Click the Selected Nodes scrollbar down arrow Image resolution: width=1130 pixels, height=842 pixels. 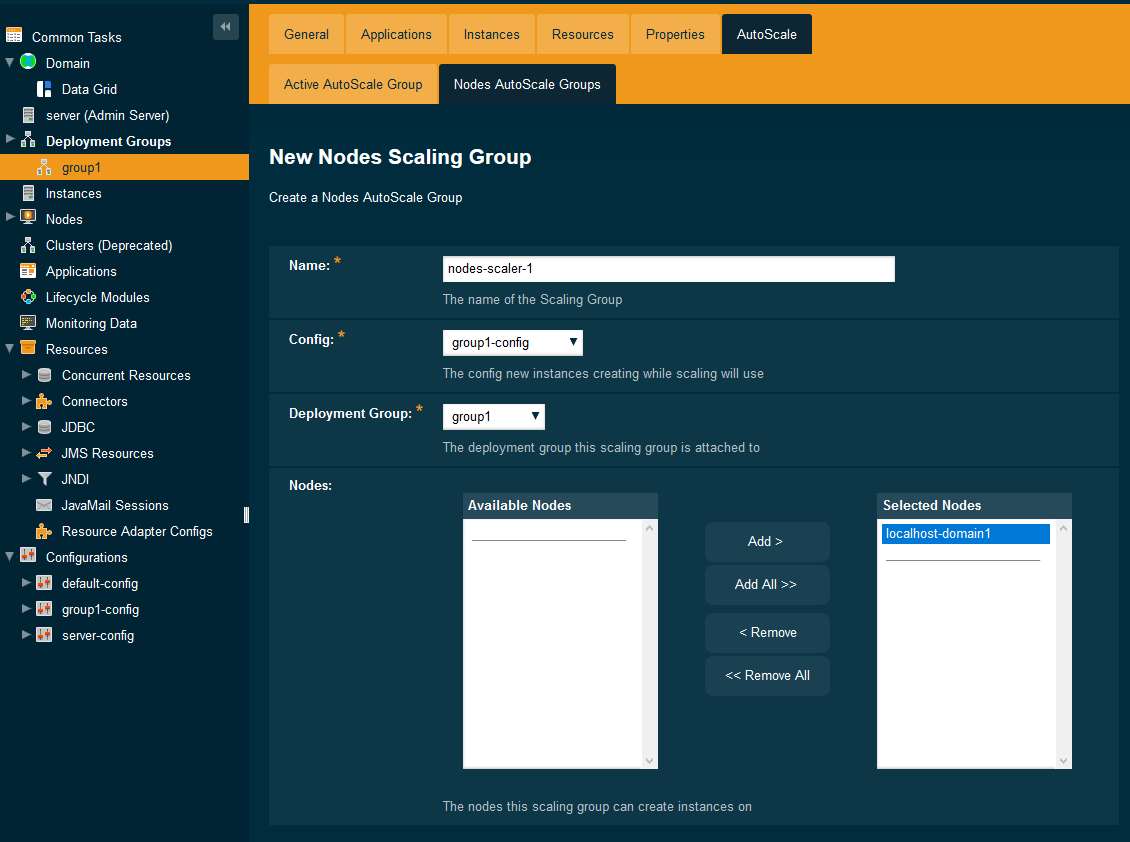click(1063, 761)
